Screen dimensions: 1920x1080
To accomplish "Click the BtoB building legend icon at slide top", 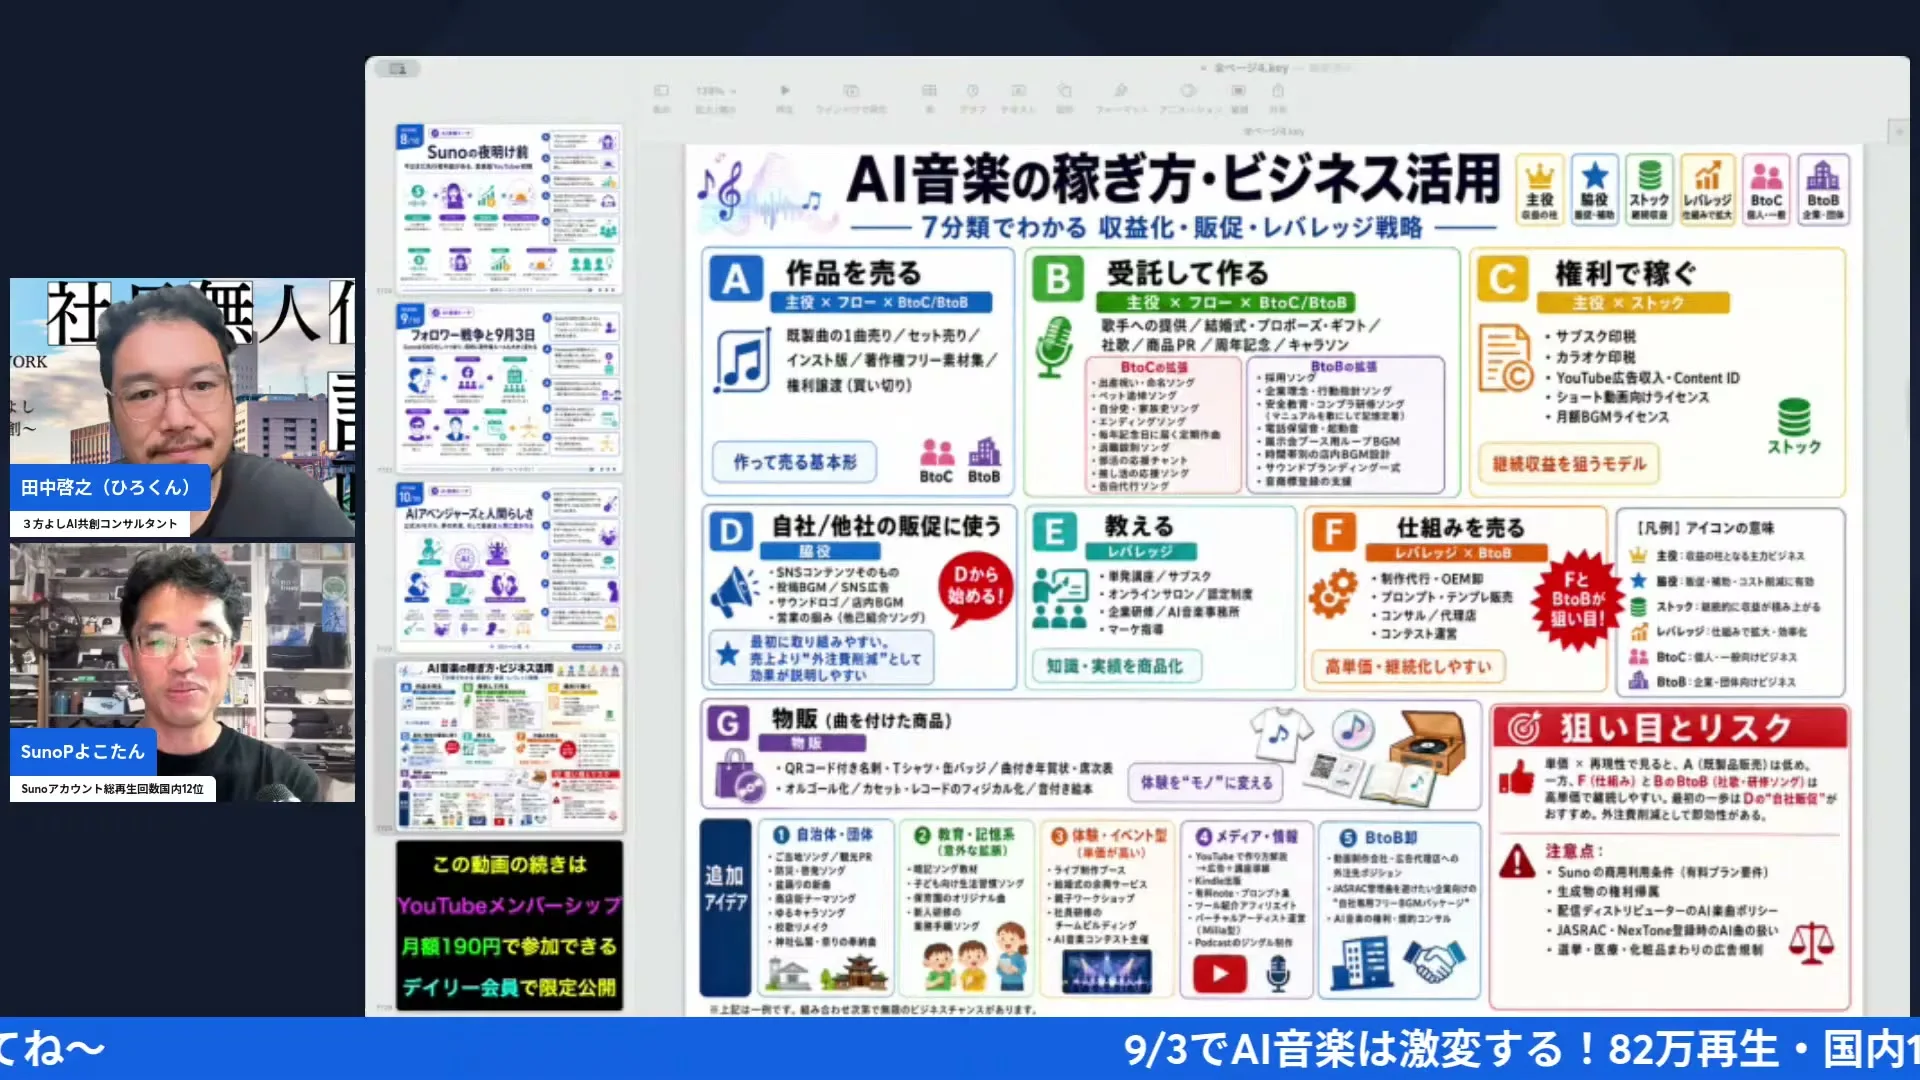I will [1823, 189].
